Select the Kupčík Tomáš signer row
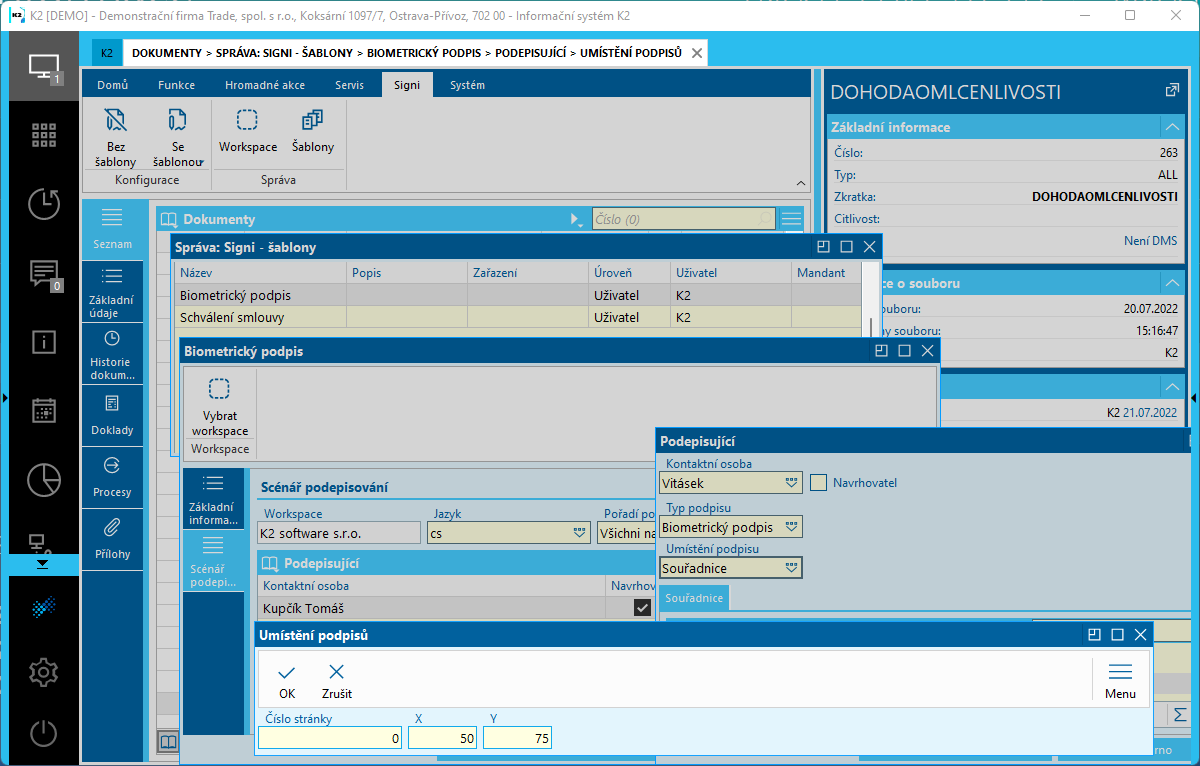Viewport: 1200px width, 766px height. 456,608
